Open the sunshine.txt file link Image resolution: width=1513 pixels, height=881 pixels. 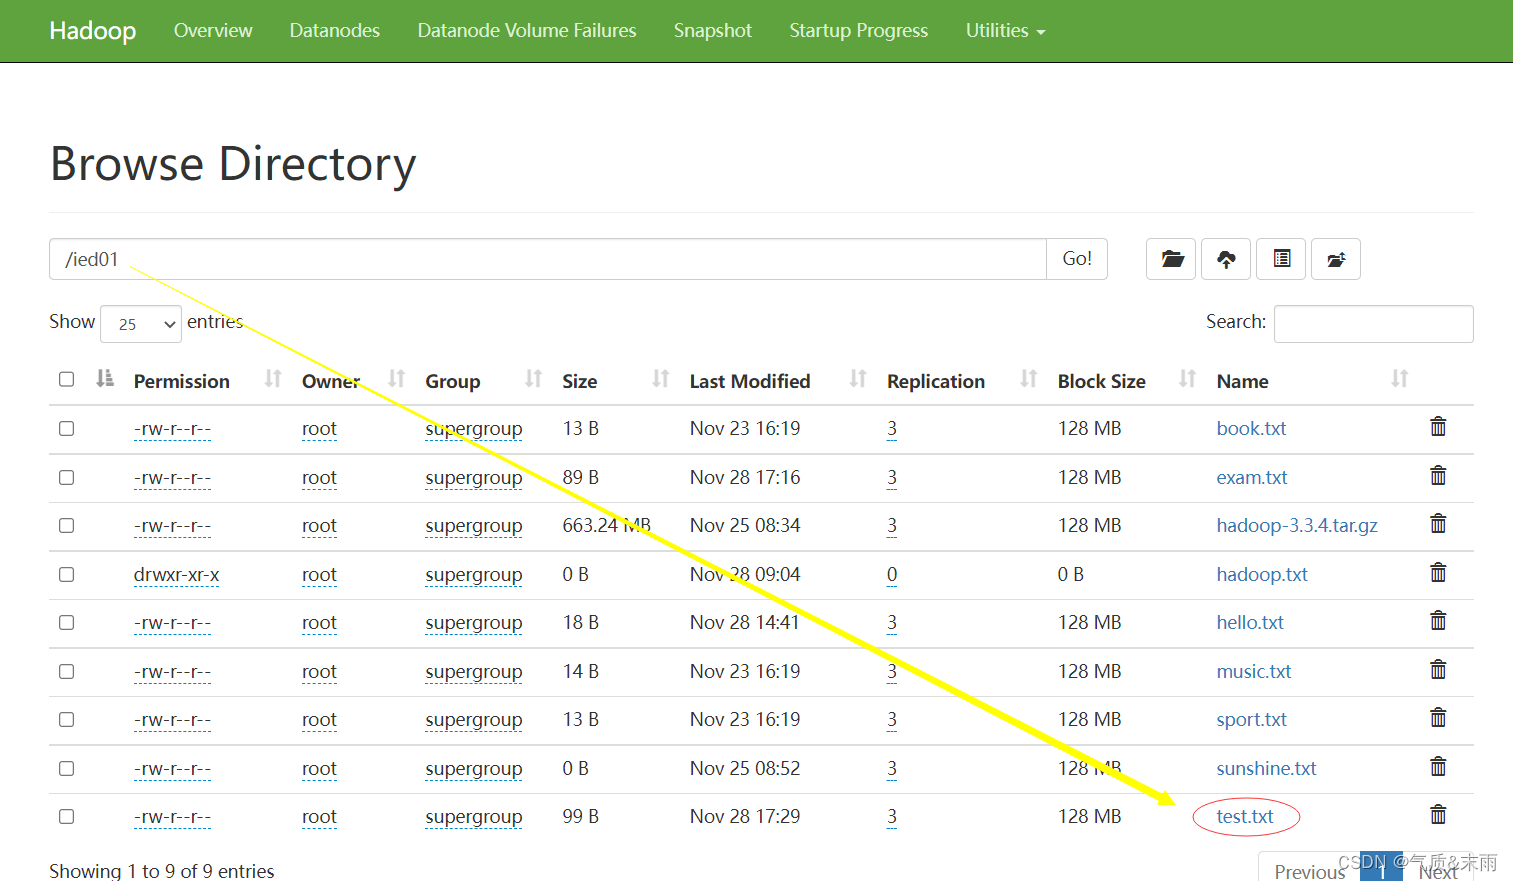coord(1266,768)
